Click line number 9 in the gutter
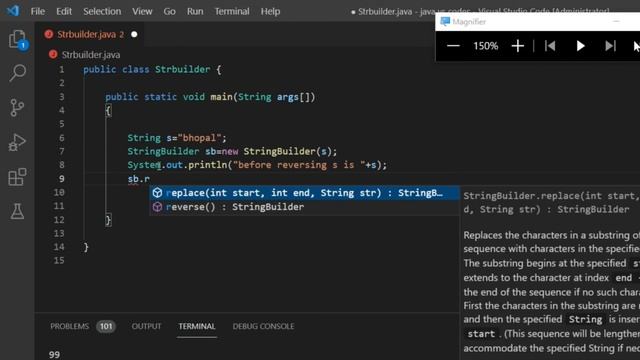This screenshot has height=360, width=640. [61, 179]
